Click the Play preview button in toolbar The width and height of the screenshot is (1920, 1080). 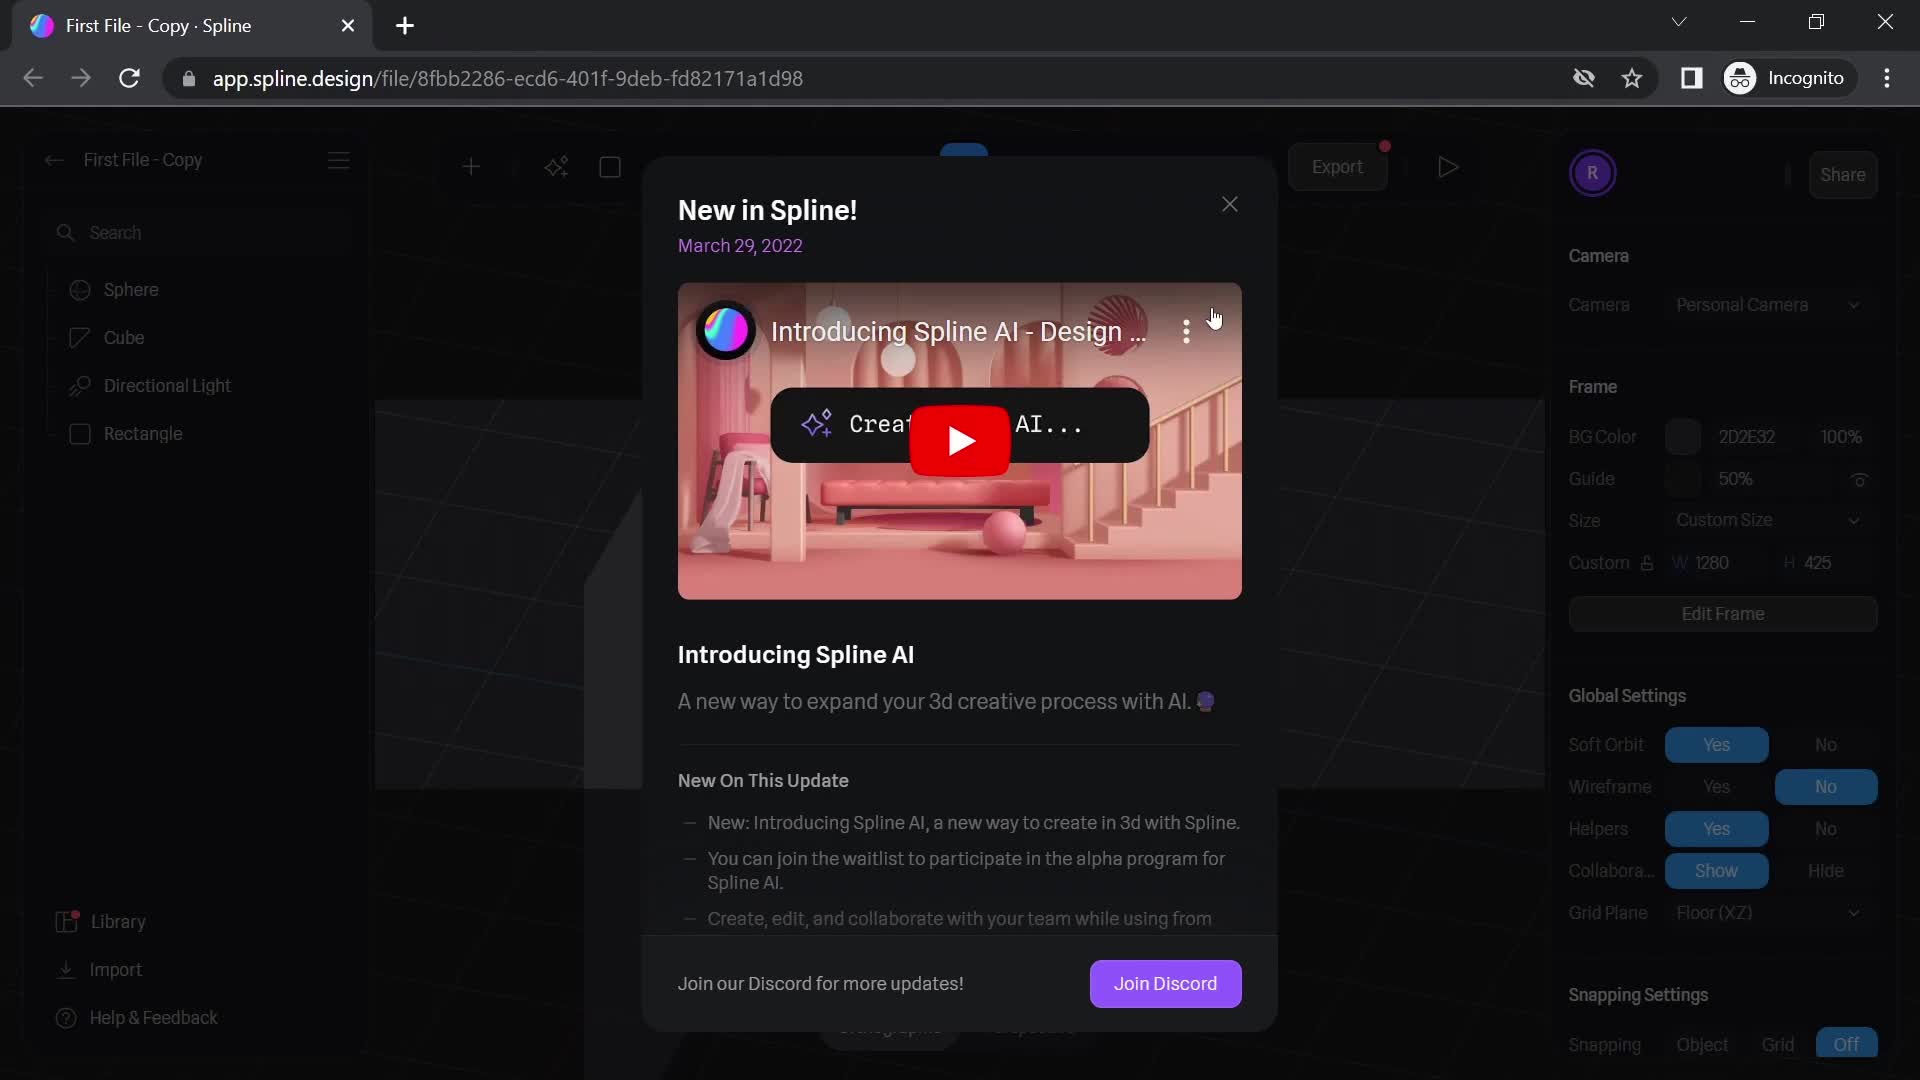1447,166
